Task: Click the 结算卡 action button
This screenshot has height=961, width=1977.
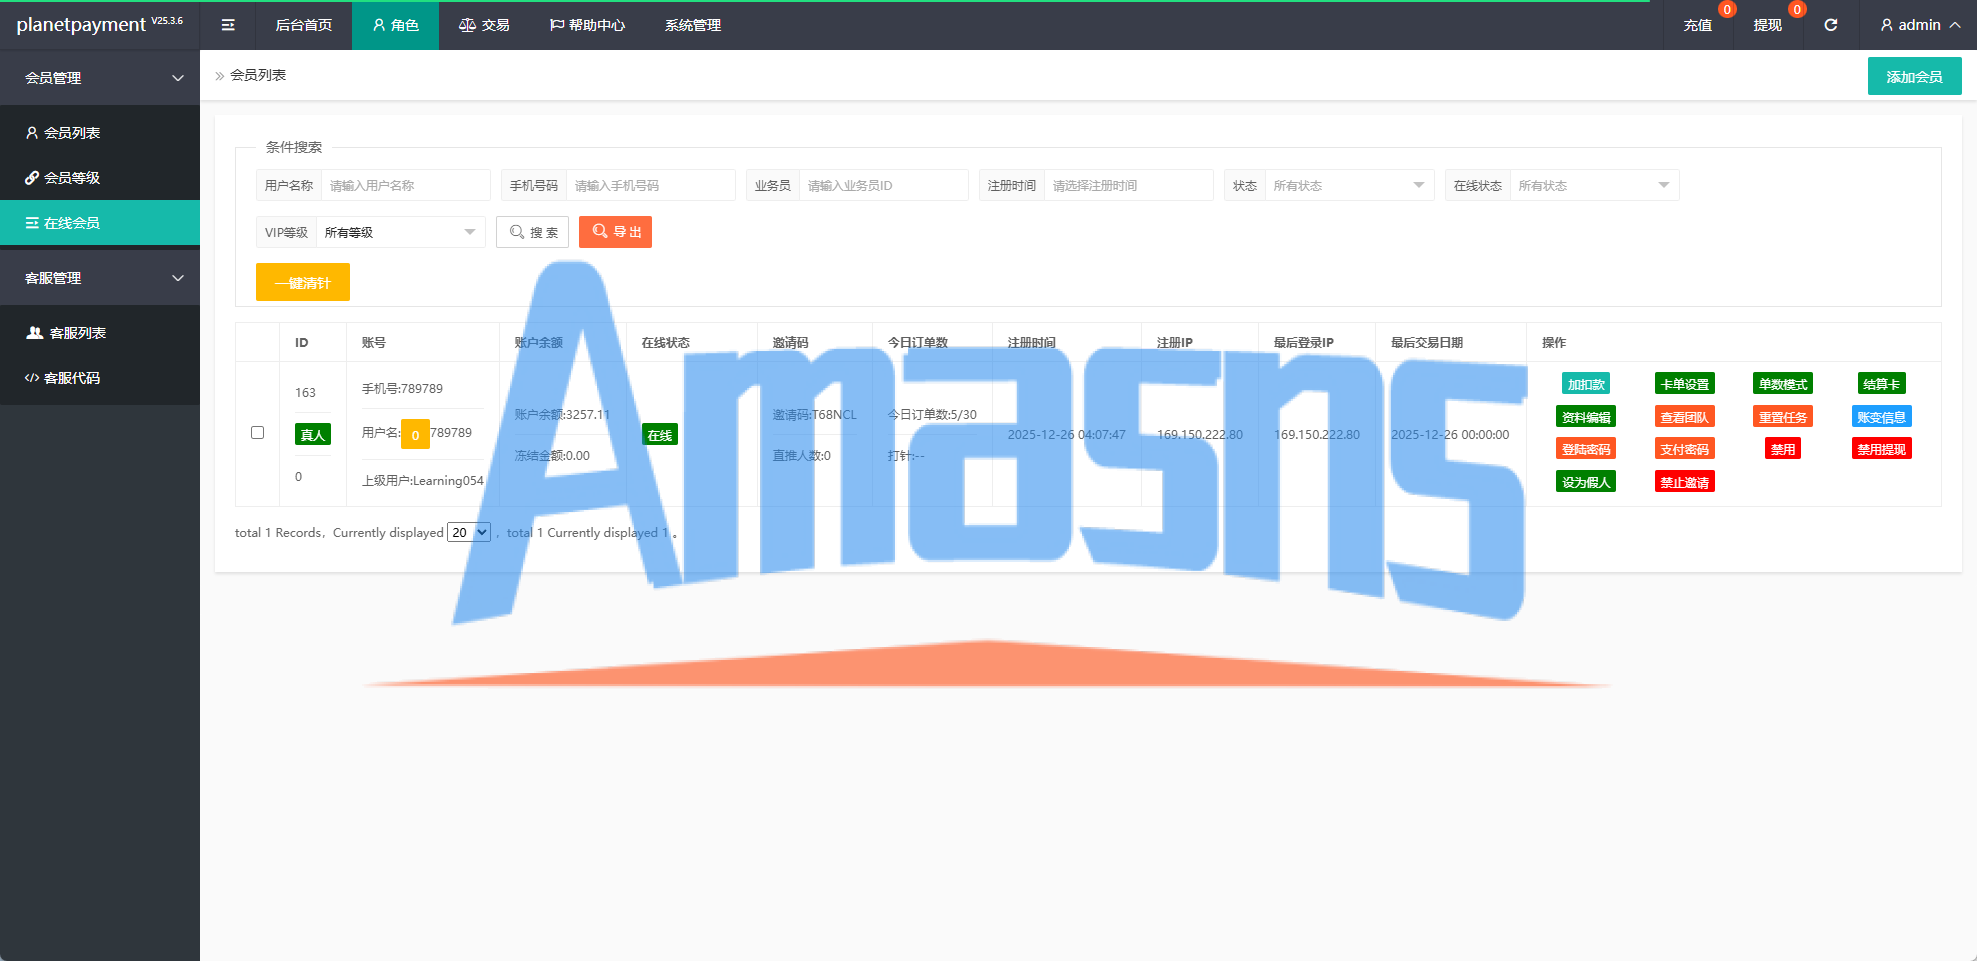Action: coord(1882,384)
